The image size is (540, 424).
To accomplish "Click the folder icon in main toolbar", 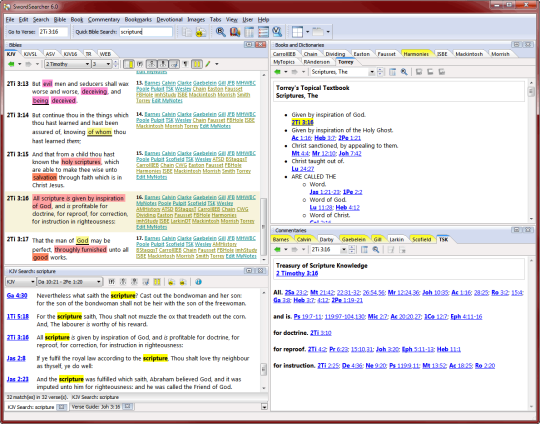I will (318, 32).
